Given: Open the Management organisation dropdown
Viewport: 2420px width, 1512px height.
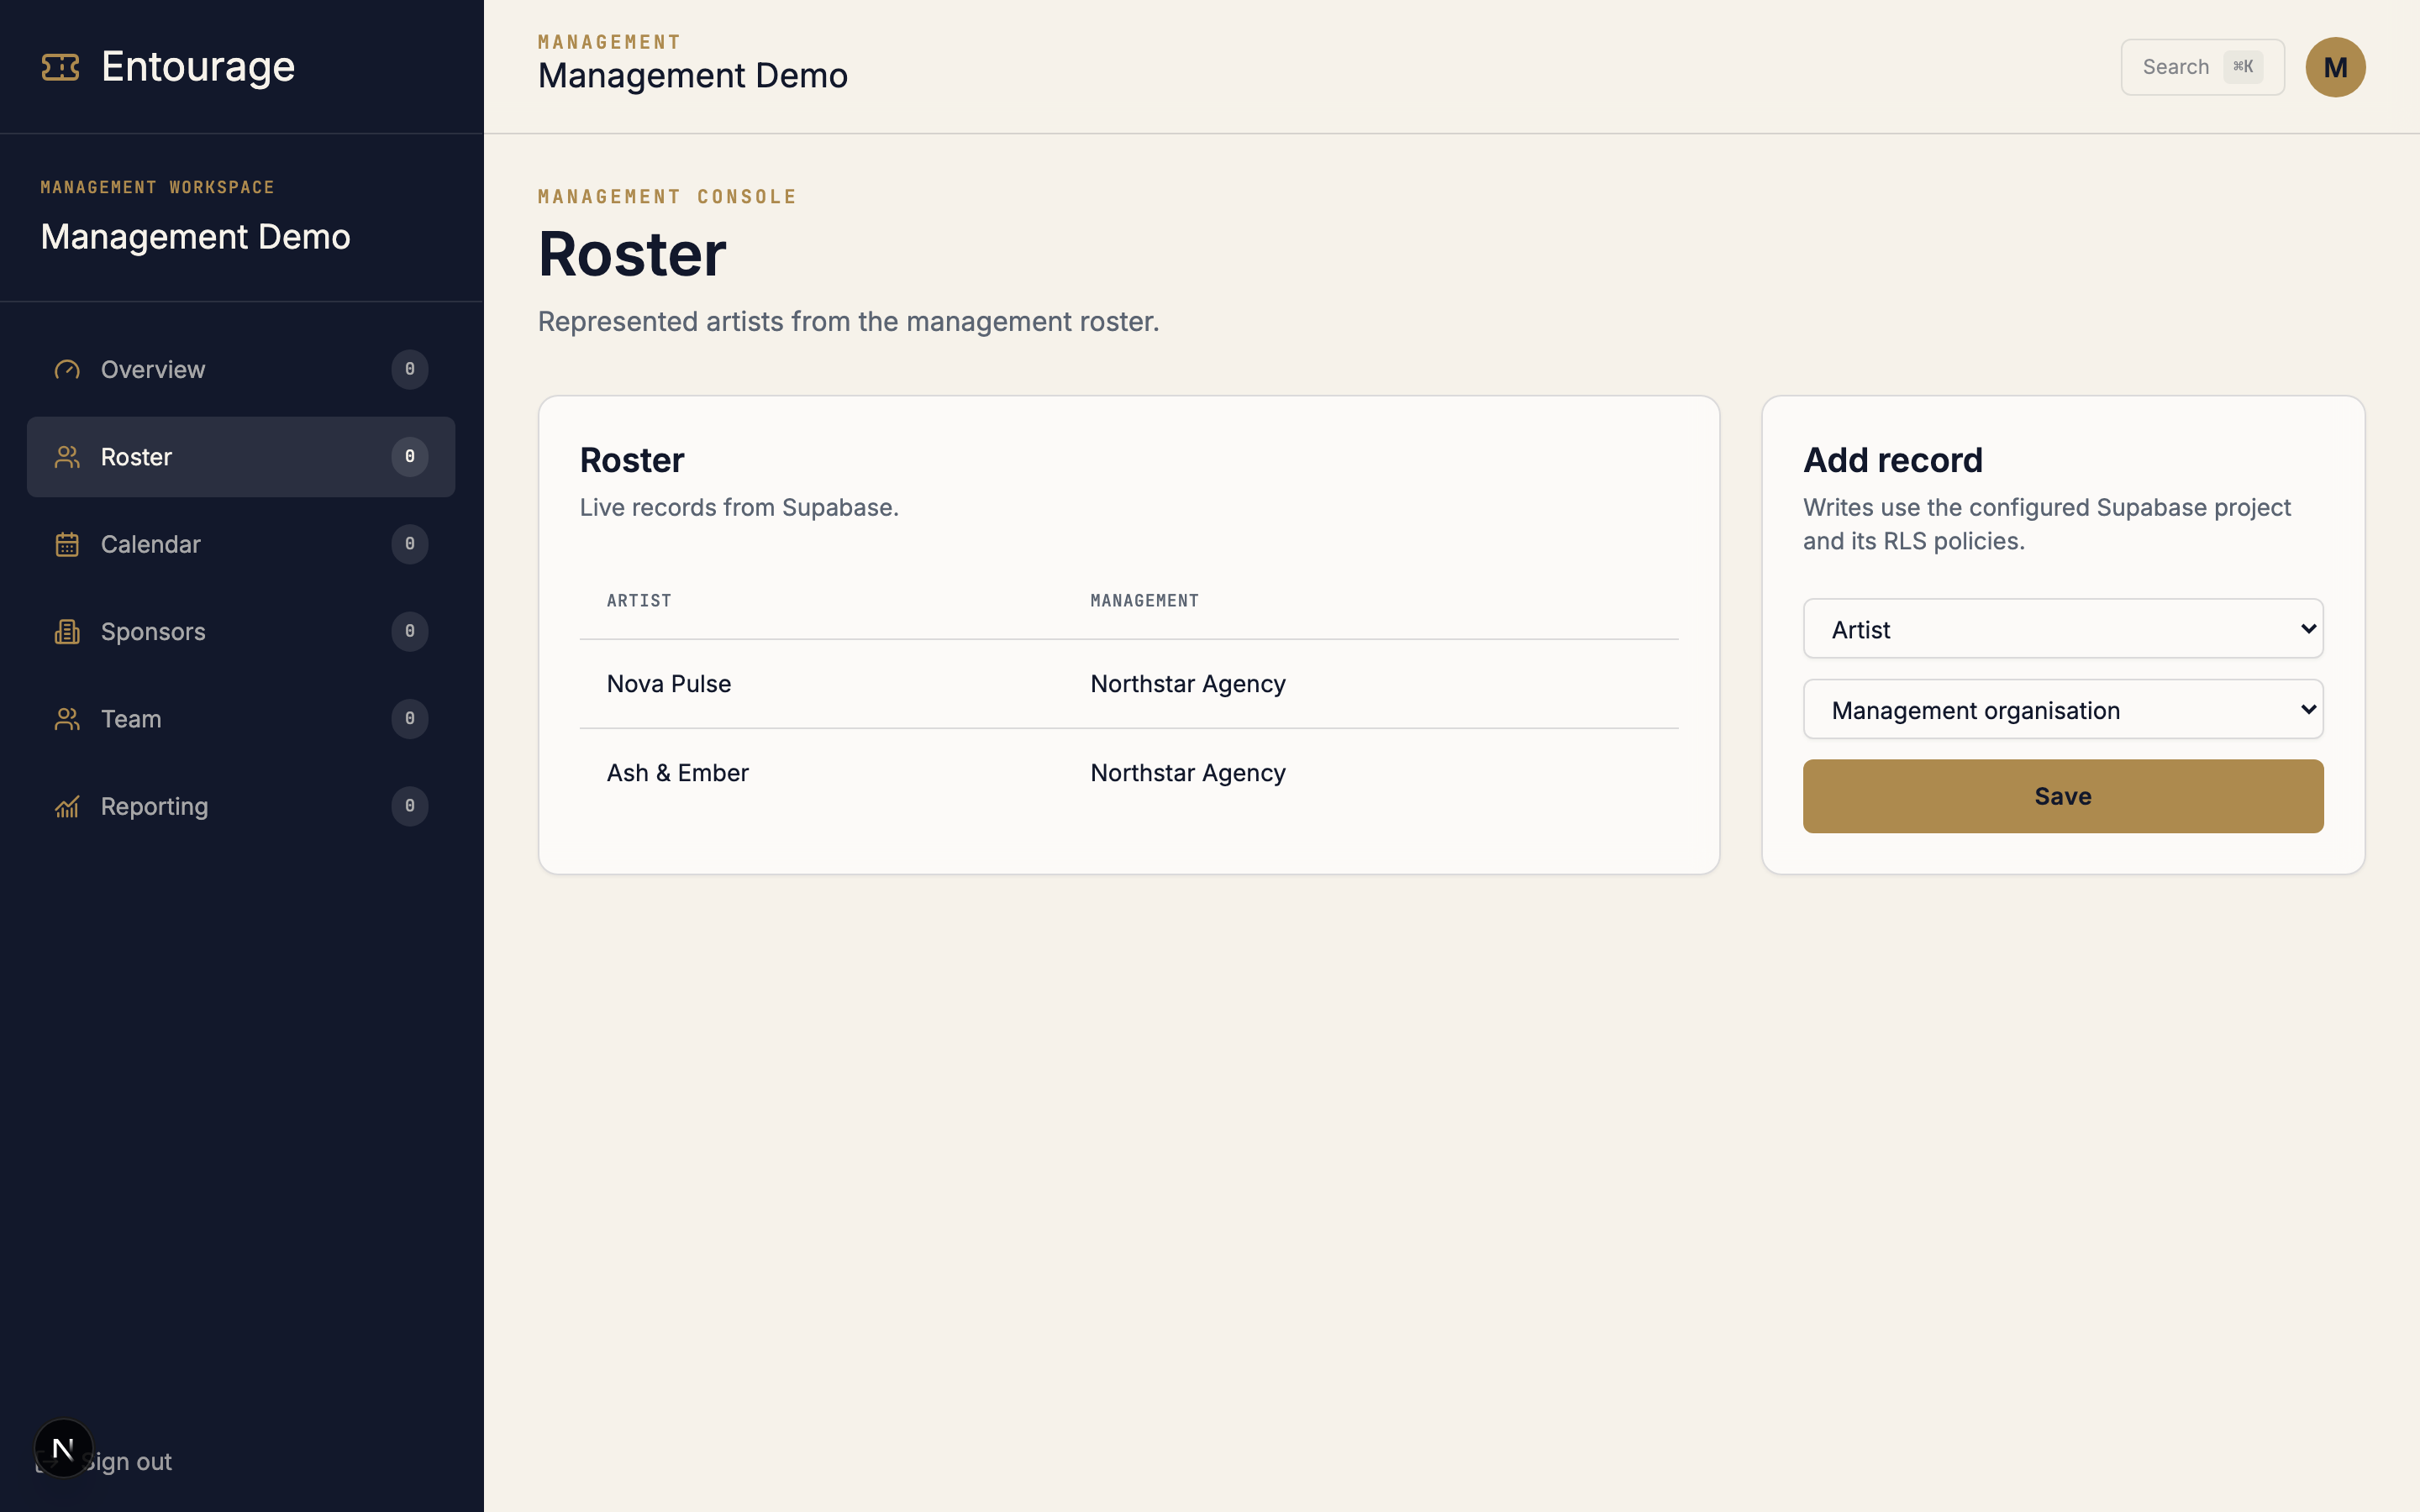Looking at the screenshot, I should click(x=2063, y=710).
